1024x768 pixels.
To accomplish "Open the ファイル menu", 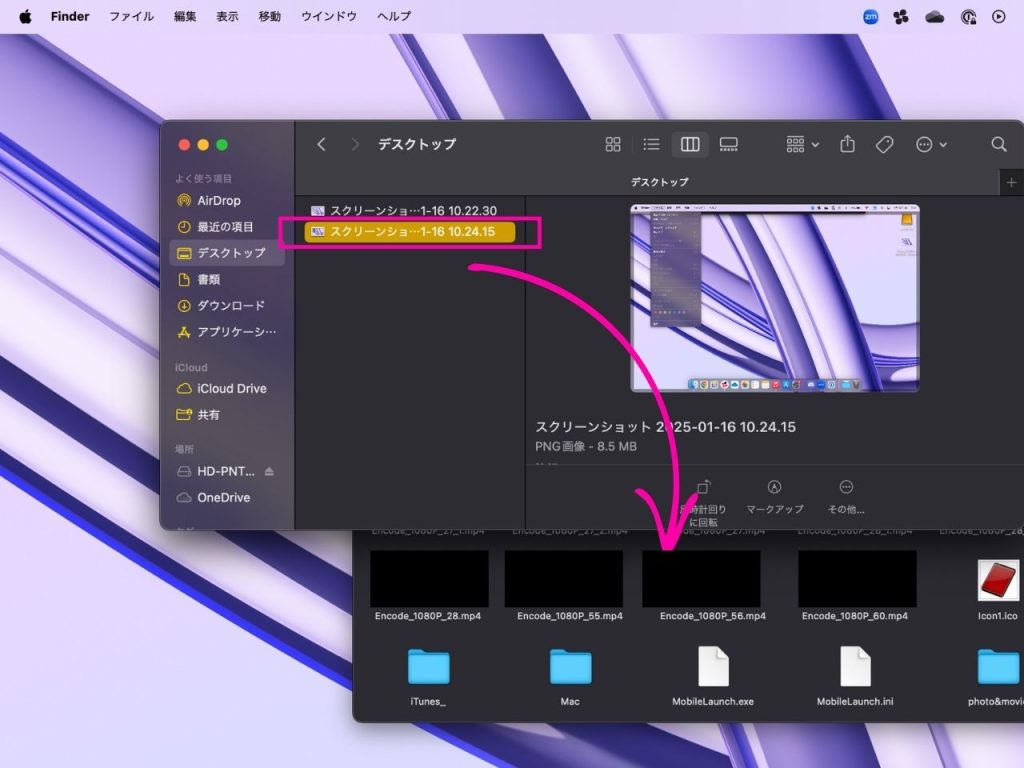I will pyautogui.click(x=131, y=16).
